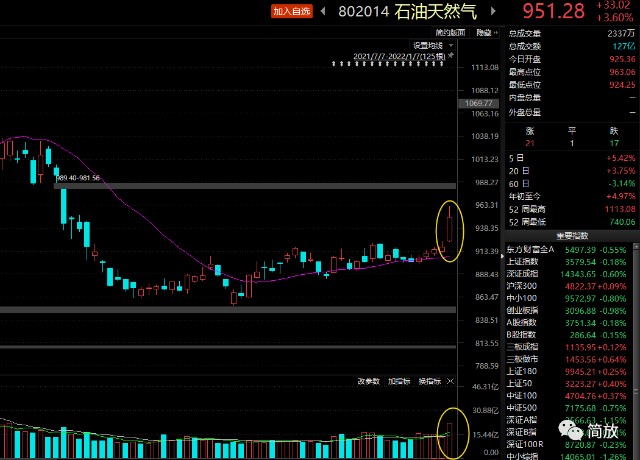640x460 pixels.
Task: Open 三板成指 index row
Action: click(x=568, y=347)
